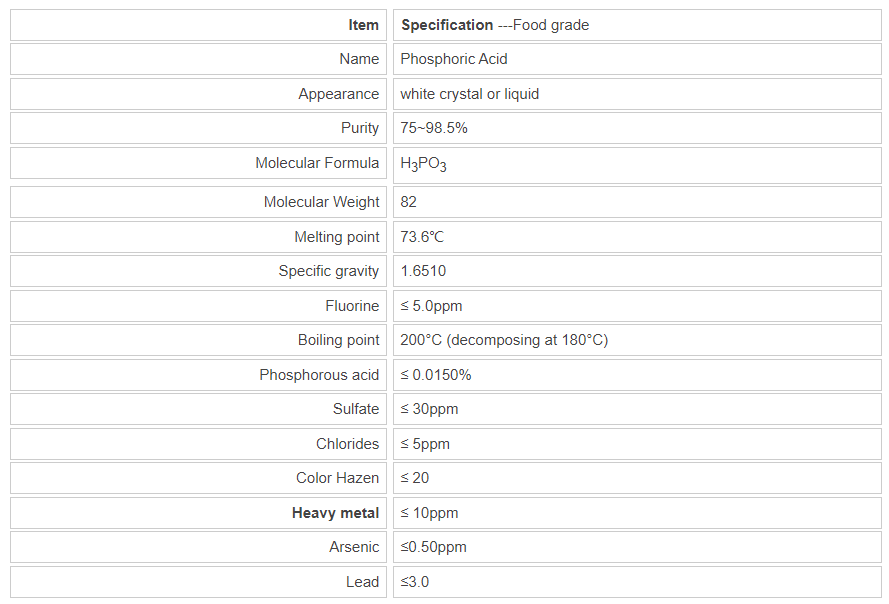Select the arsenic value "≤0.50ppm"
The image size is (889, 604).
coord(433,547)
